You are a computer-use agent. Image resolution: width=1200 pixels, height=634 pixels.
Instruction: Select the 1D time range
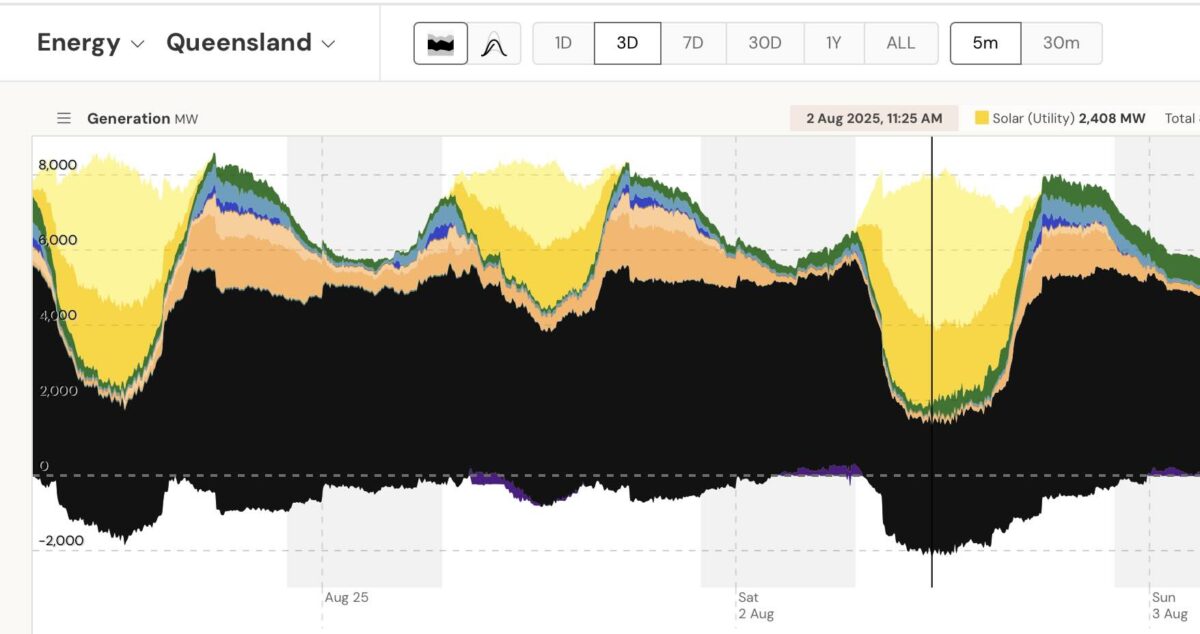[x=563, y=43]
